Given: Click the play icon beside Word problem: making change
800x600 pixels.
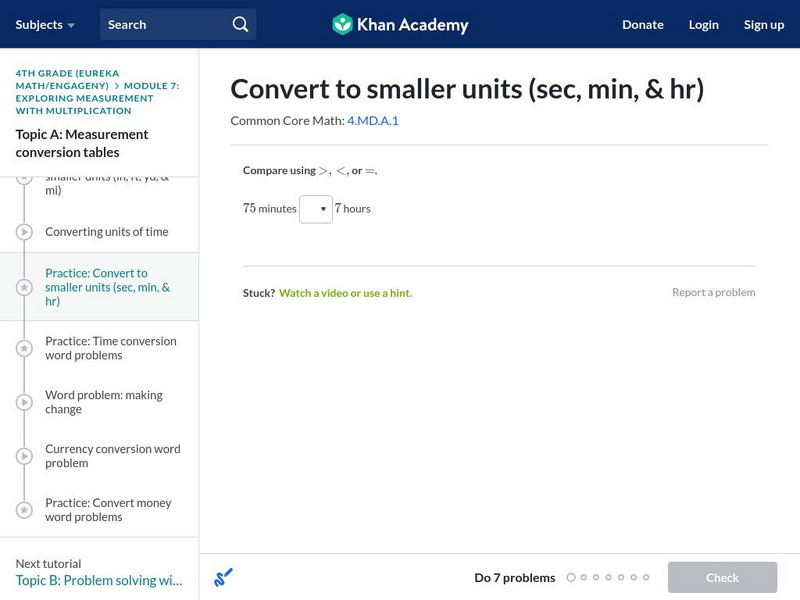Looking at the screenshot, I should pyautogui.click(x=24, y=402).
